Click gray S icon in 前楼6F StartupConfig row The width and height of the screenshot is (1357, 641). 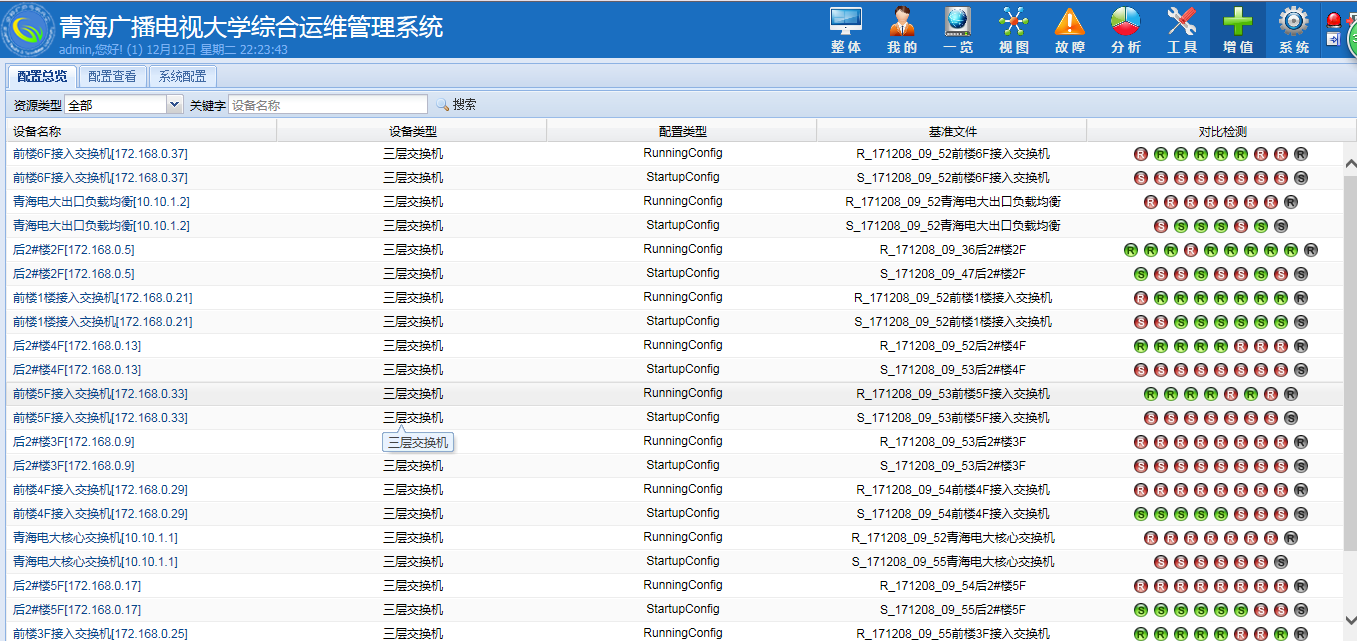(x=1301, y=178)
